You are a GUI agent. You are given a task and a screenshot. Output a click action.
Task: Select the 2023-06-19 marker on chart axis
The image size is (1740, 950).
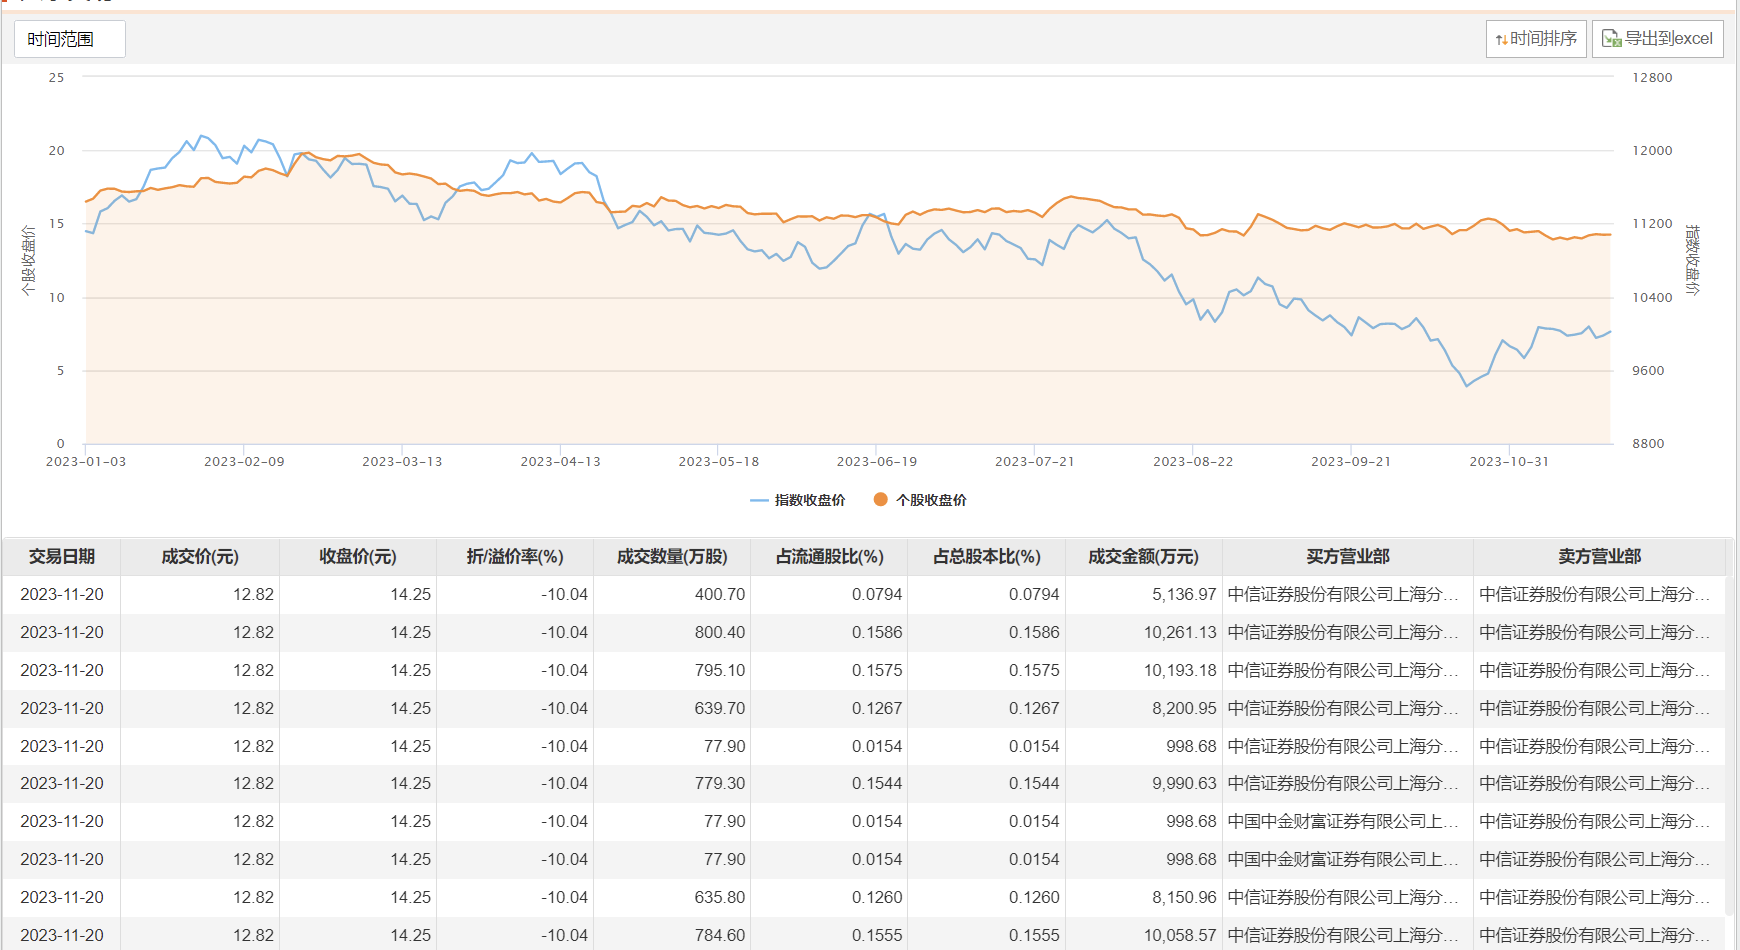click(876, 461)
